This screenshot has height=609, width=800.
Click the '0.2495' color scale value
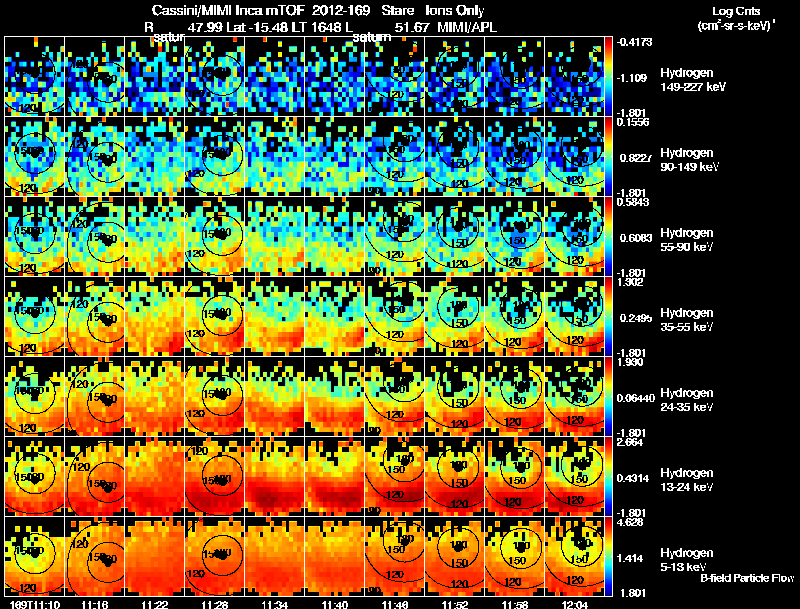click(635, 318)
